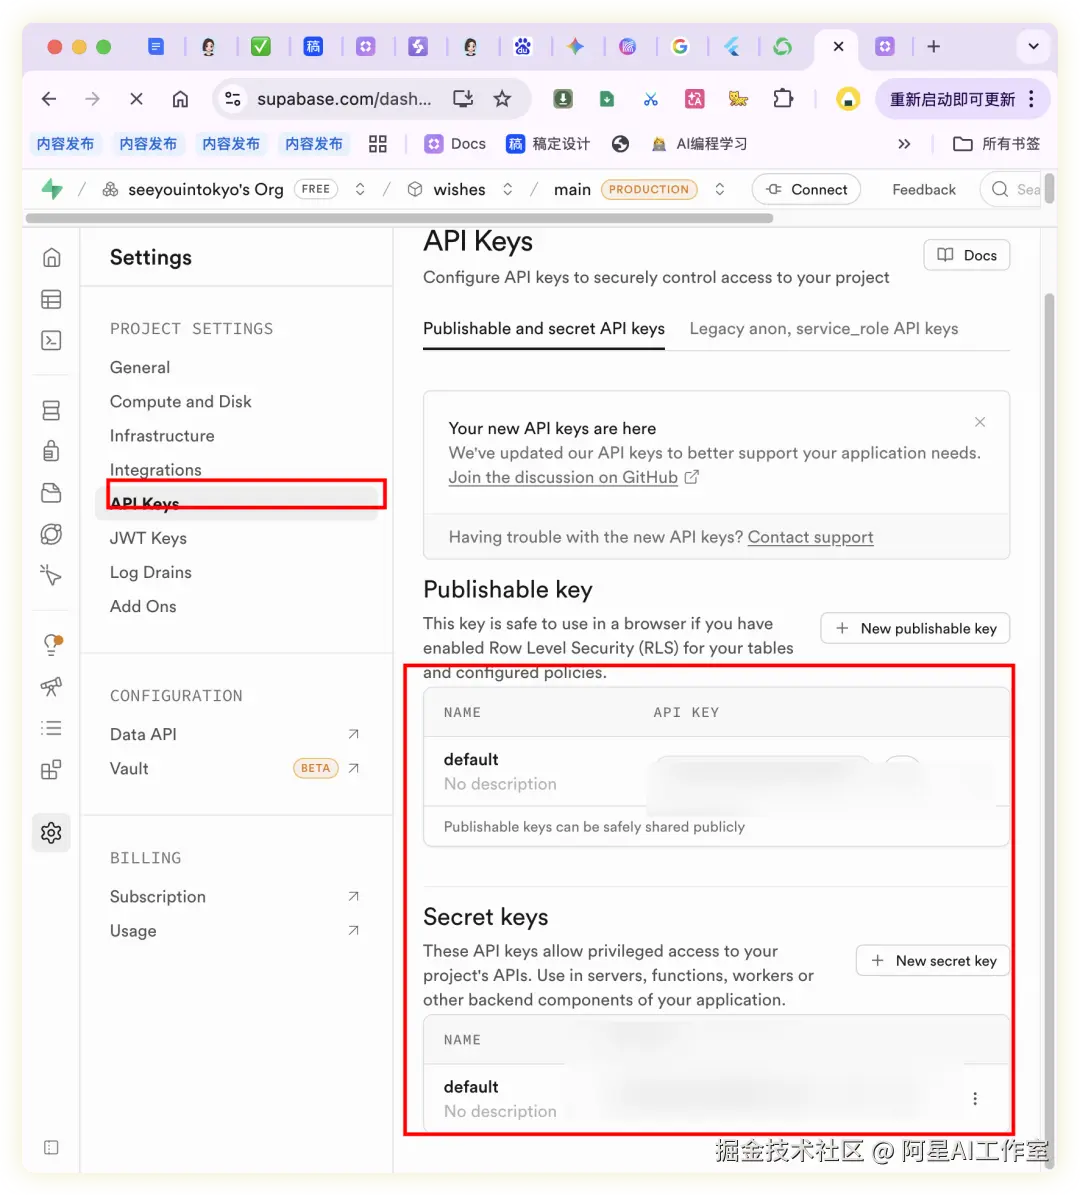1080x1195 pixels.
Task: Click the Supabase lightning logo
Action: [x=52, y=189]
